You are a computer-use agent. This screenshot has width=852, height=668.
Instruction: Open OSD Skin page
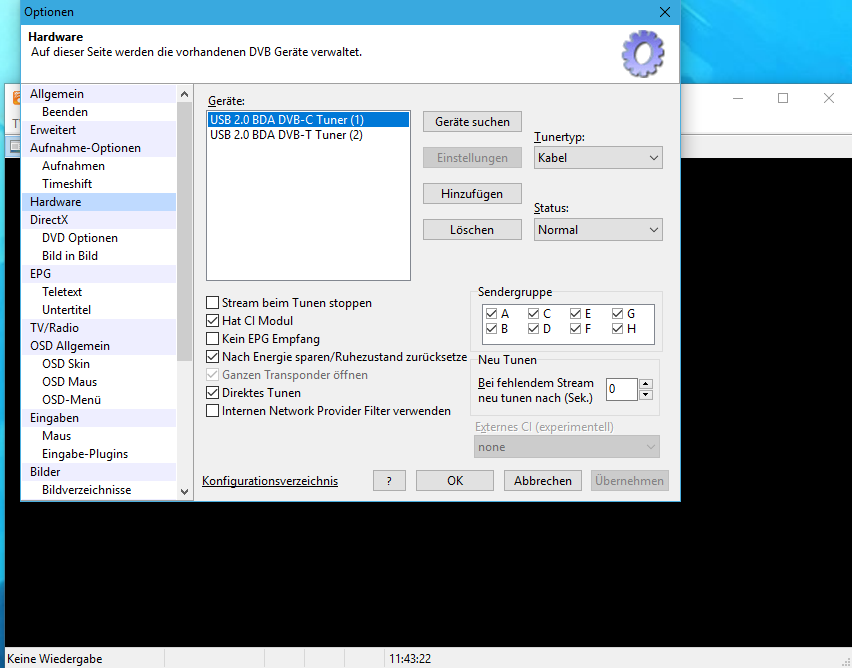click(x=99, y=364)
